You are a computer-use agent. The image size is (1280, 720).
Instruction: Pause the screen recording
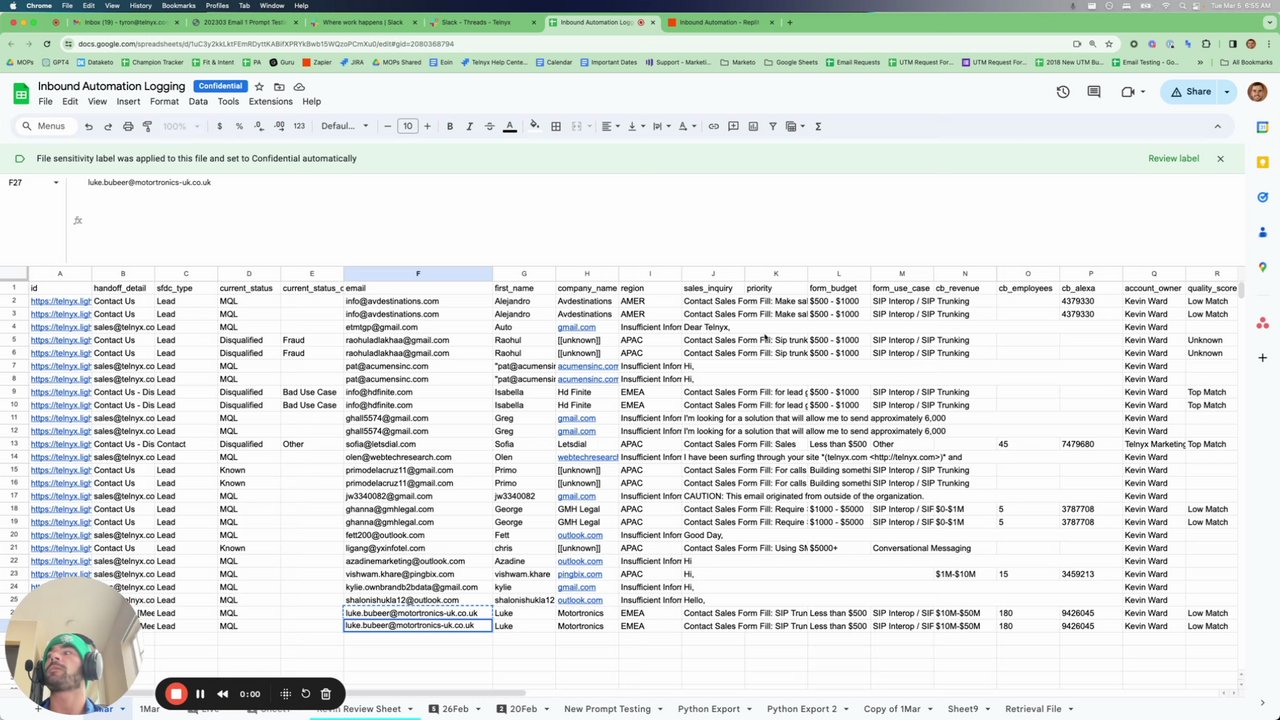(200, 694)
